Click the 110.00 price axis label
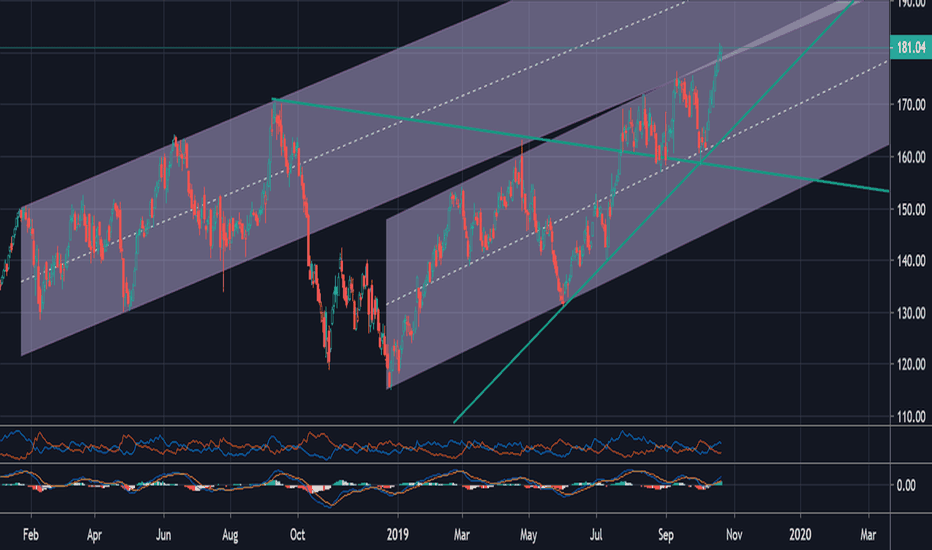Image resolution: width=932 pixels, height=550 pixels. point(911,417)
